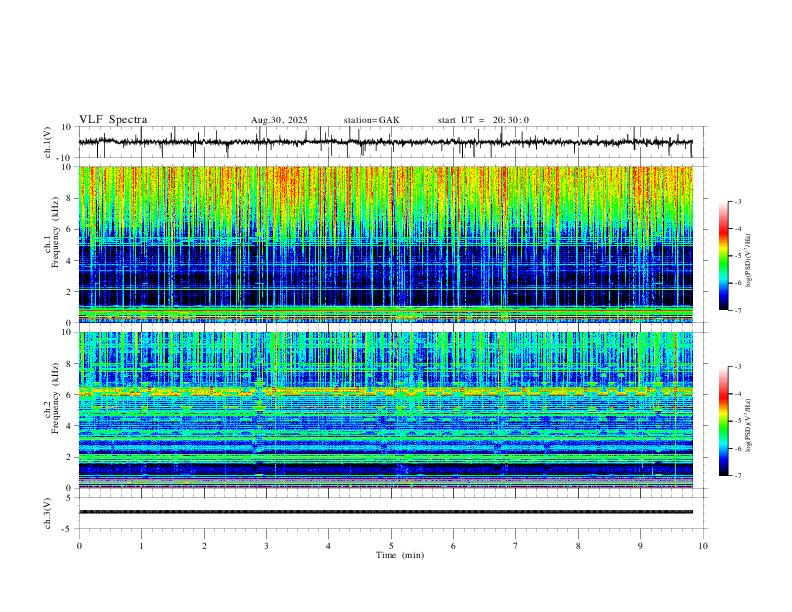The image size is (792, 612).
Task: Click the date label 'Aug.30, 2025'
Action: coord(279,120)
